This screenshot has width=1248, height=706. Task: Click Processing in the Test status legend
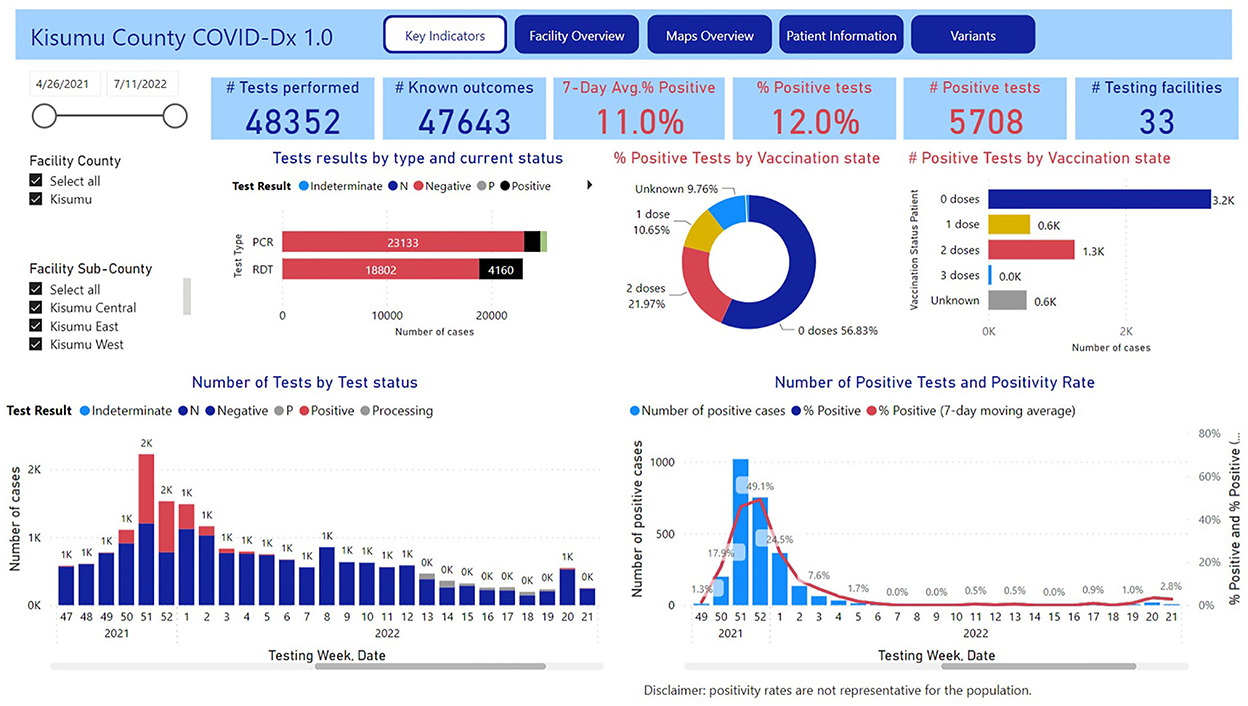(x=396, y=410)
